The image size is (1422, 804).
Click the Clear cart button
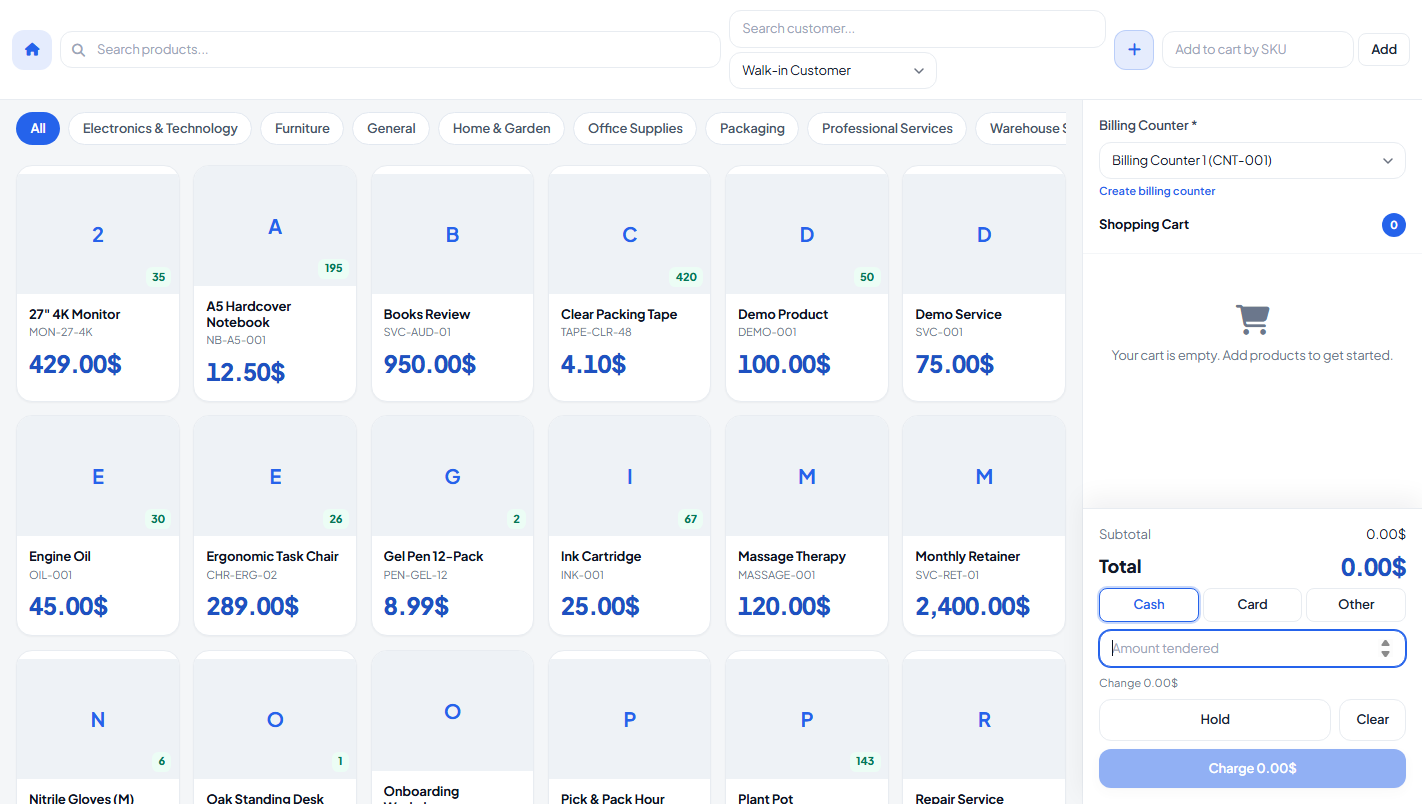(1372, 719)
